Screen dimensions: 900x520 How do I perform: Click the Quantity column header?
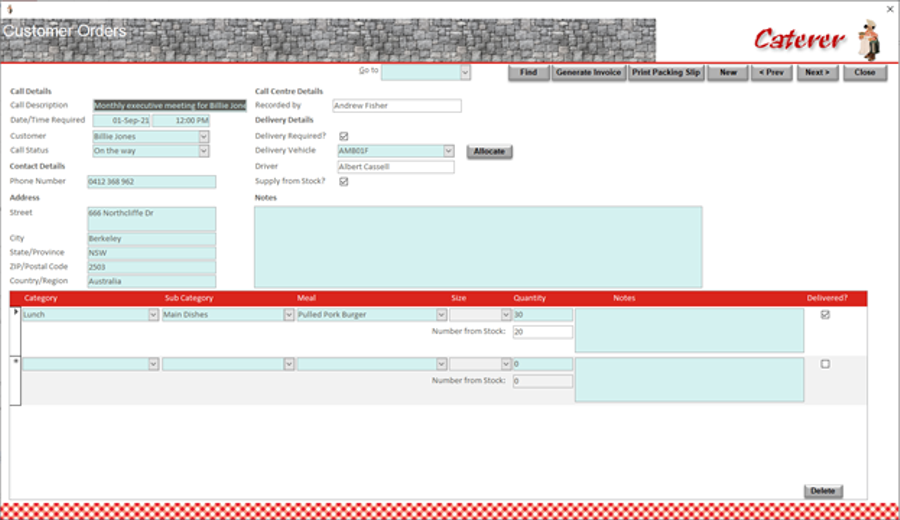[529, 298]
